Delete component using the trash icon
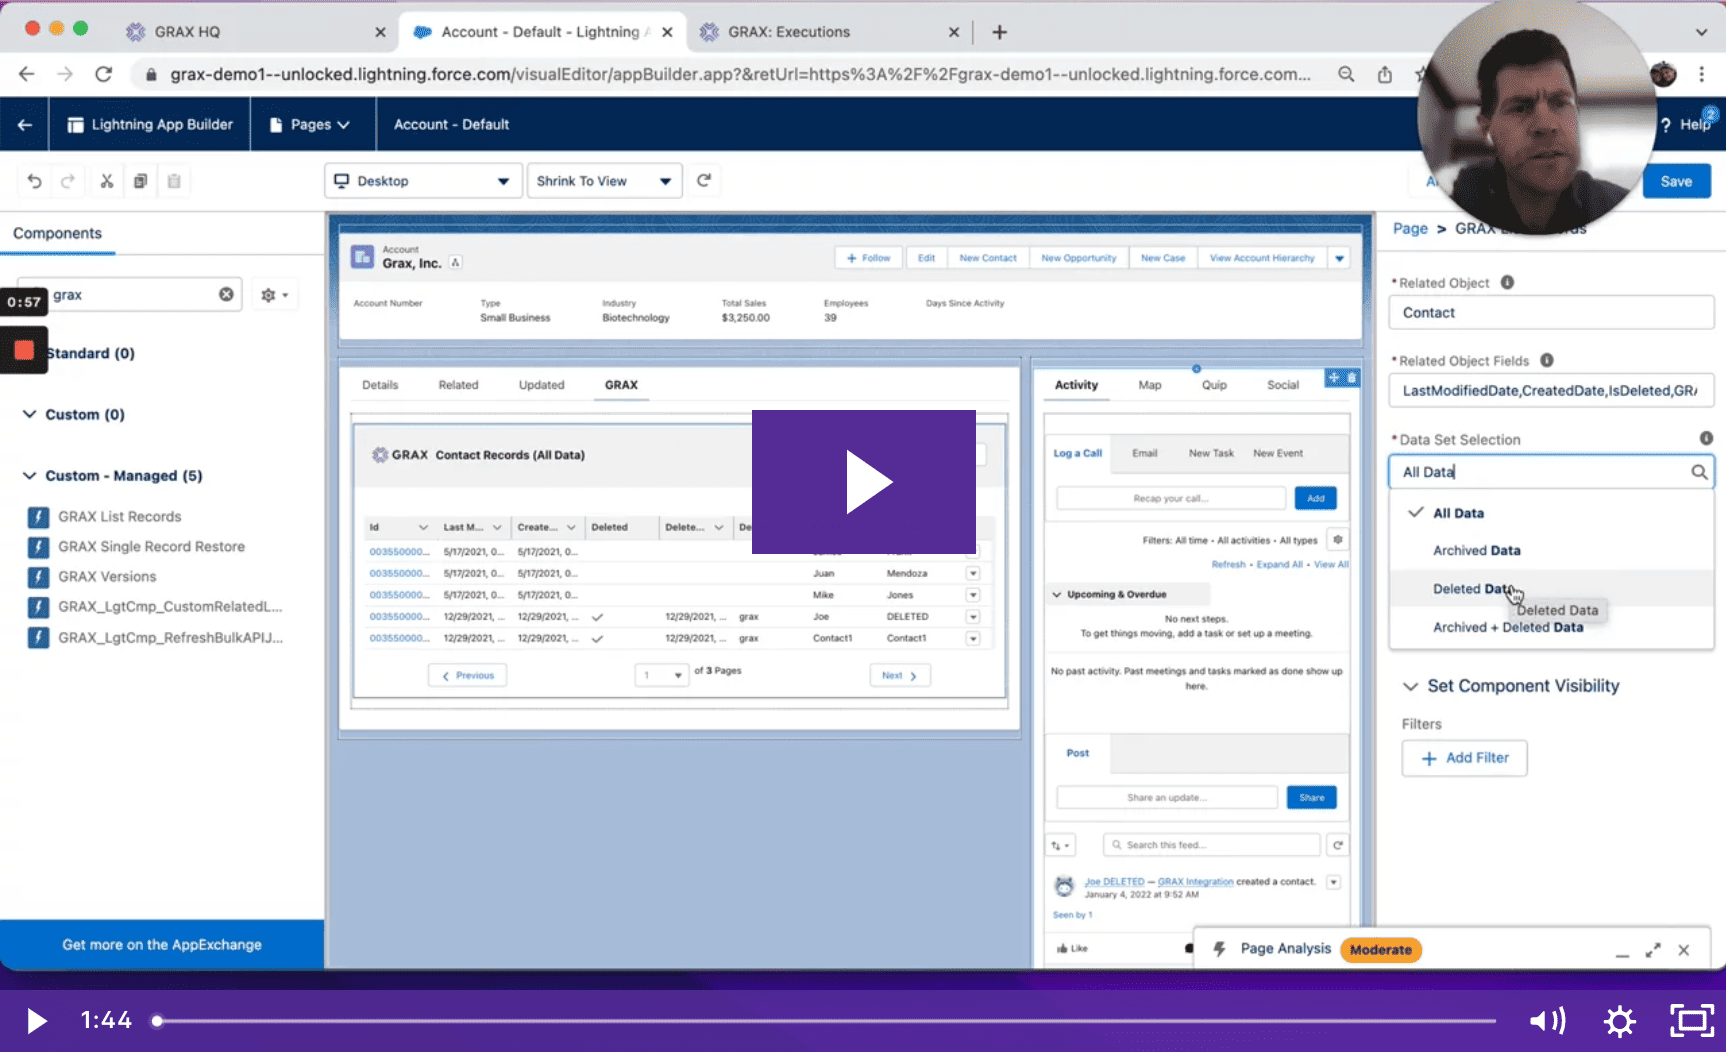Viewport: 1726px width, 1052px height. click(174, 181)
